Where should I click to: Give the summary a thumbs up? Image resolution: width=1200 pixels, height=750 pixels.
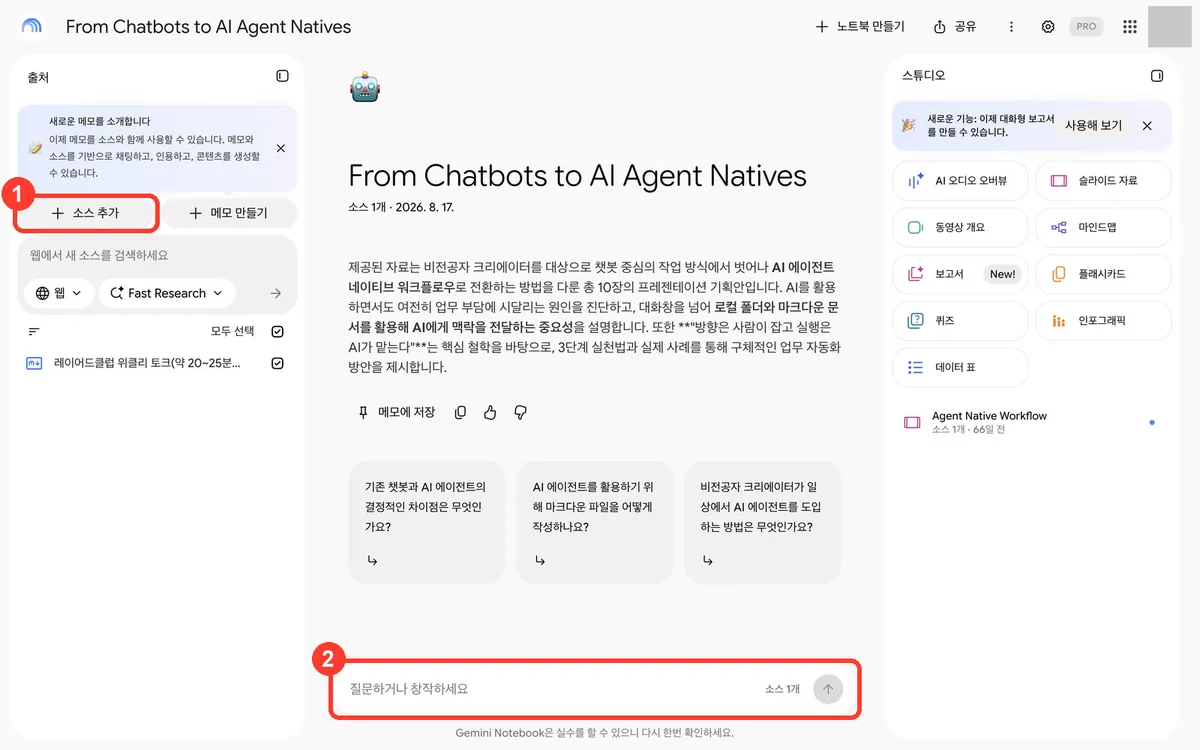[490, 412]
